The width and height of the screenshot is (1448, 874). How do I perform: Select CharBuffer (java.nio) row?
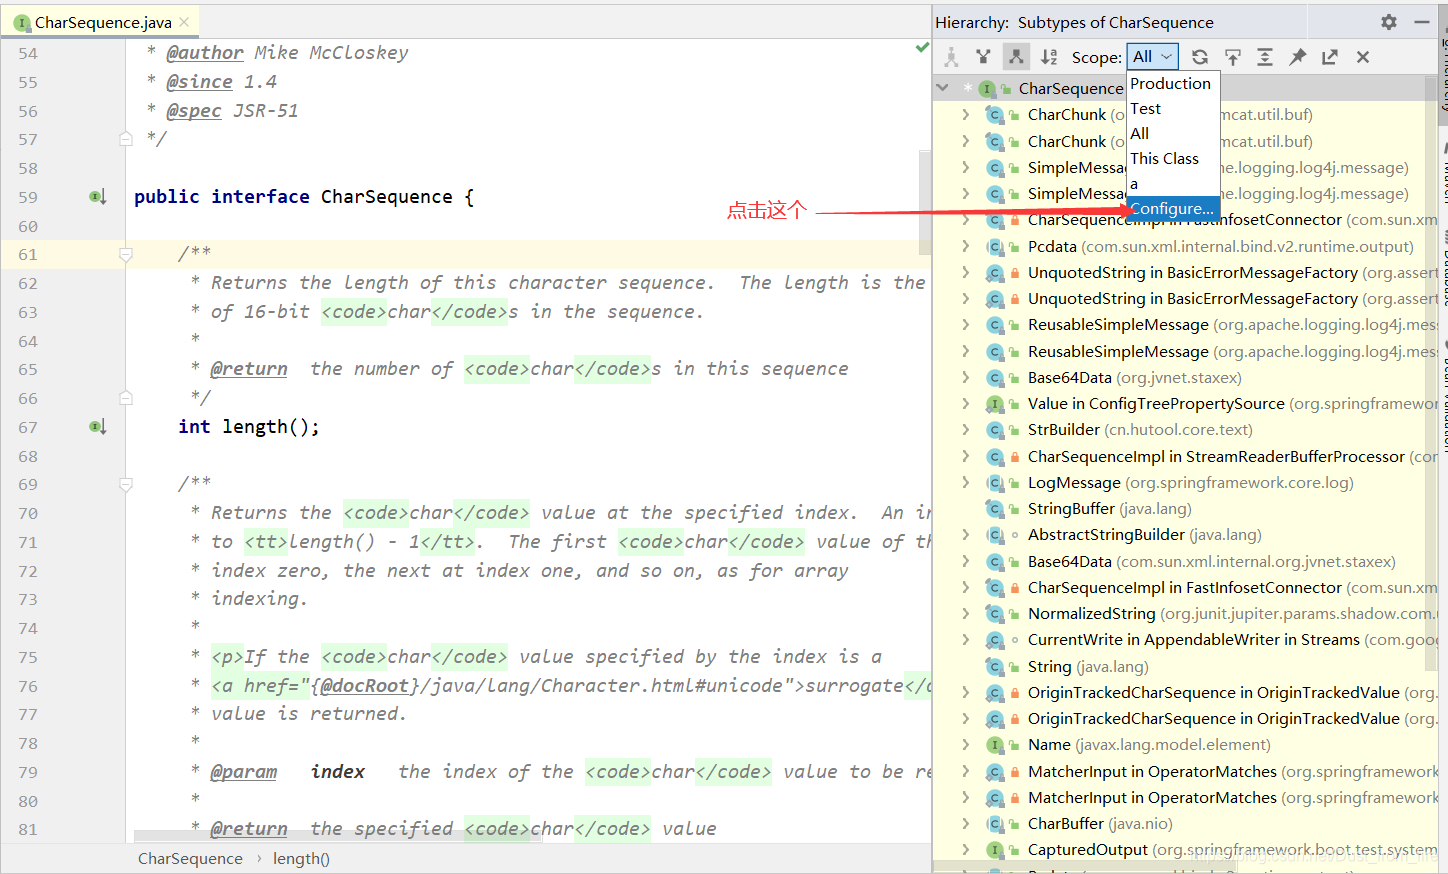[x=1185, y=824]
